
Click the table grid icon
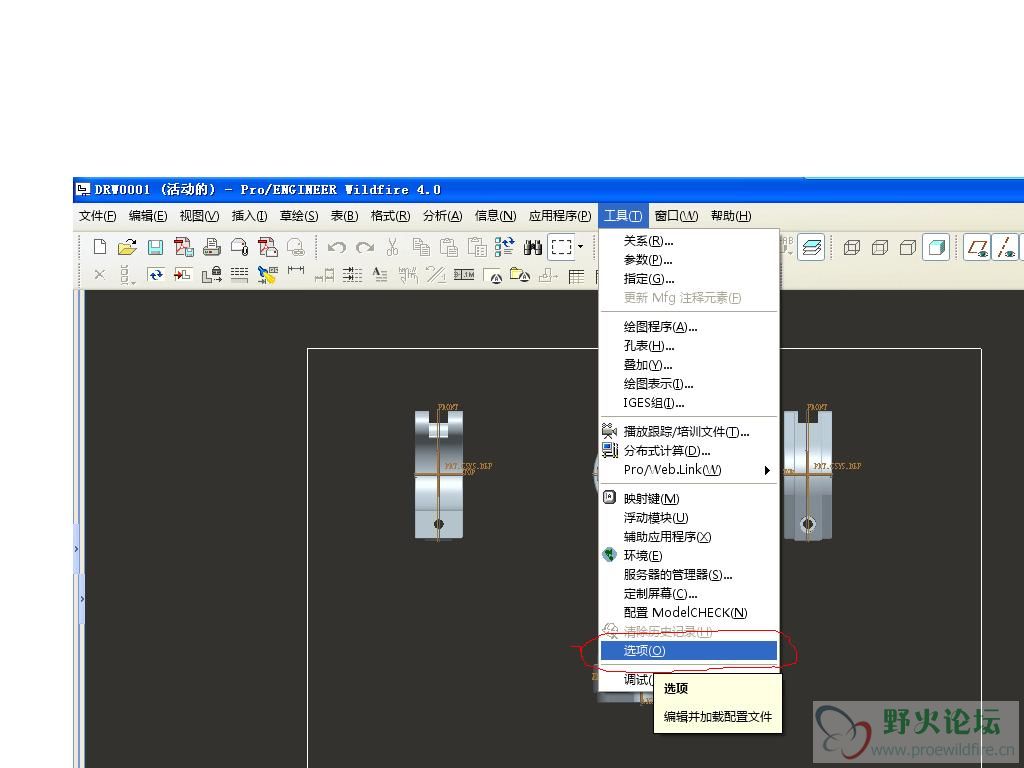click(577, 276)
